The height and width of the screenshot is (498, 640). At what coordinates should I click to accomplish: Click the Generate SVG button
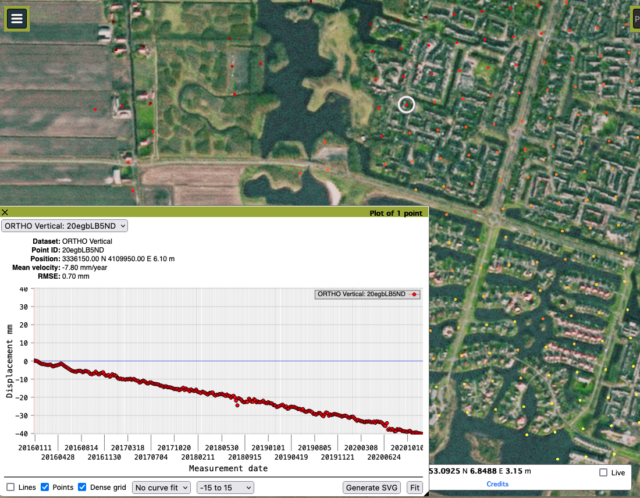coord(371,487)
